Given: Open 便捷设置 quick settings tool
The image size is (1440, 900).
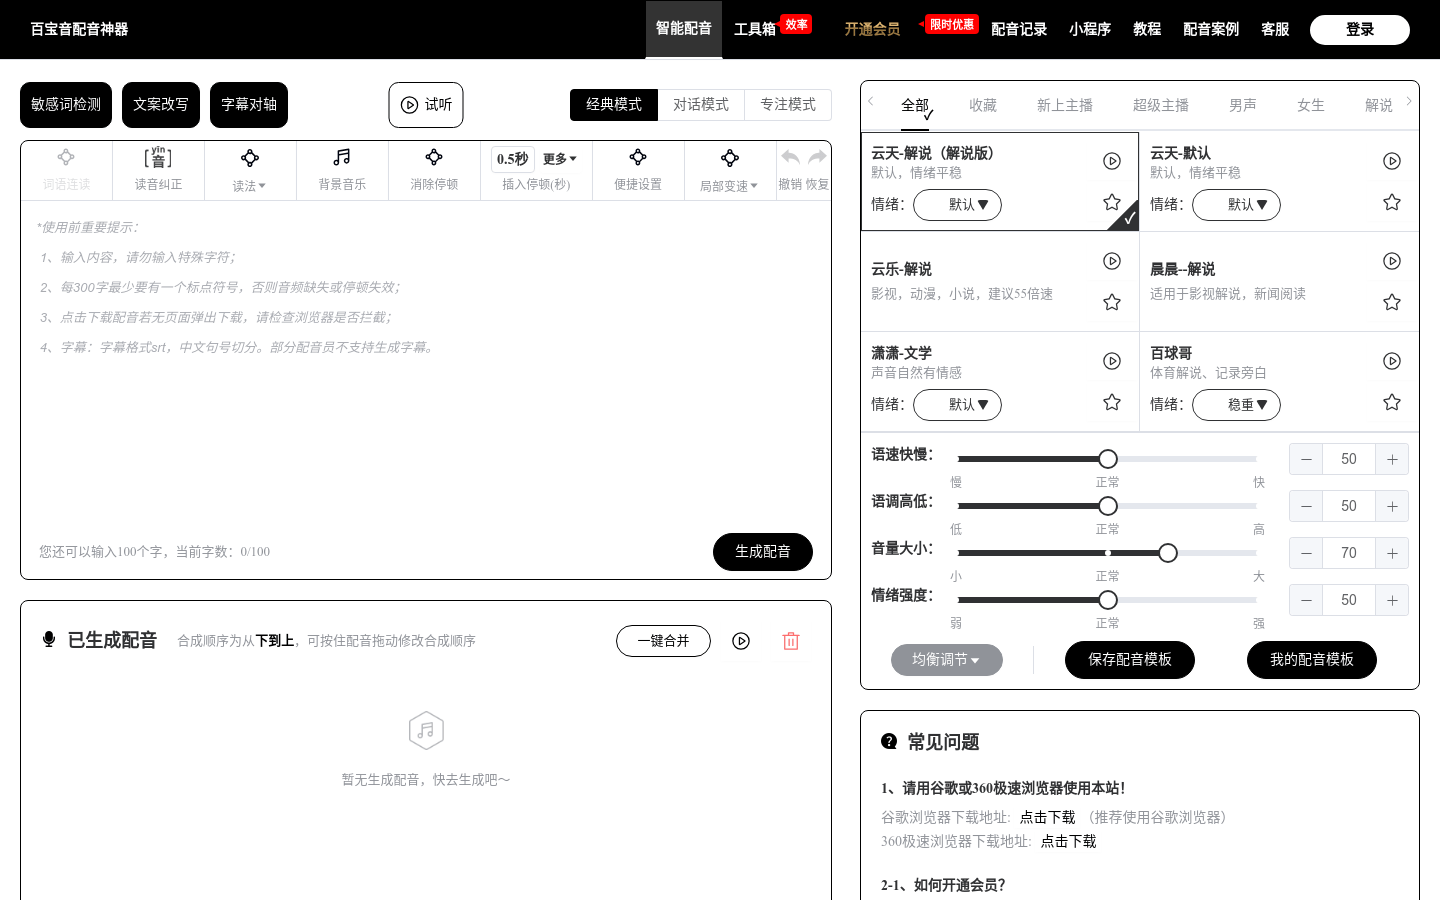Looking at the screenshot, I should (638, 170).
